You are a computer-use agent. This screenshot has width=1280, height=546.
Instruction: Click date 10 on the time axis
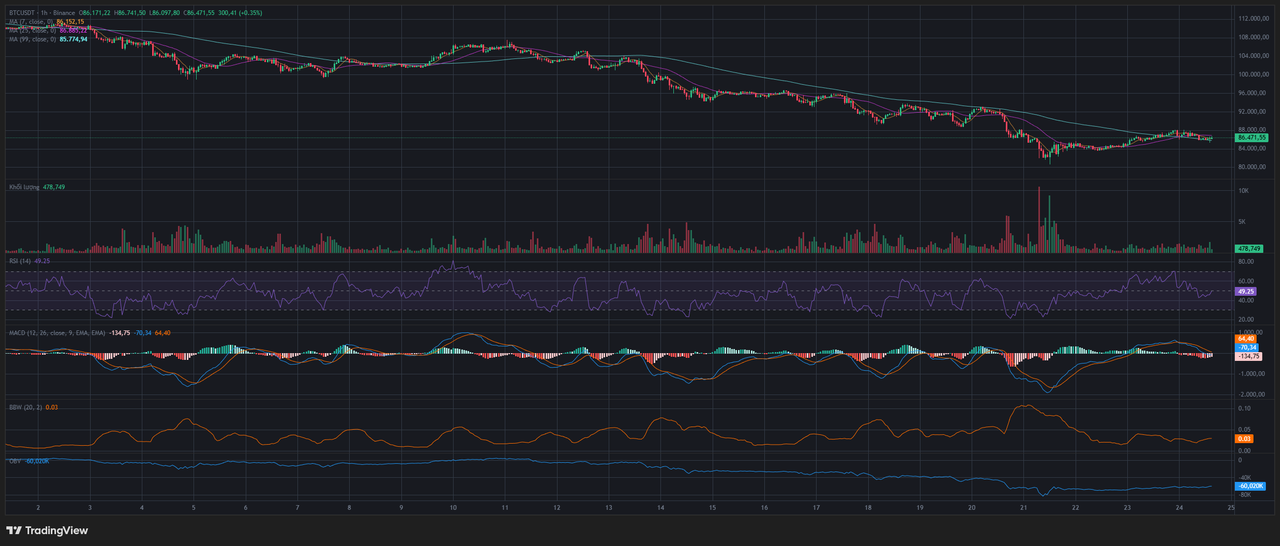453,508
